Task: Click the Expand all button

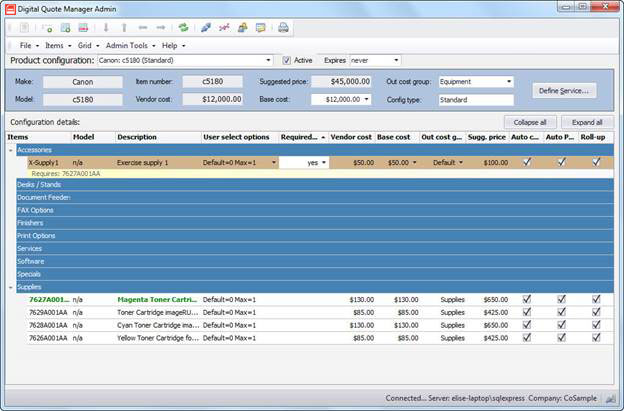Action: pos(586,121)
